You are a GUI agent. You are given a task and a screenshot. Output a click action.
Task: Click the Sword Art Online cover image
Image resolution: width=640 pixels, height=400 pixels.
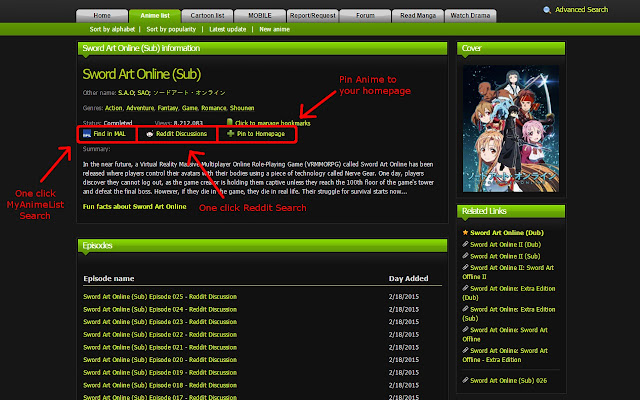coord(511,129)
